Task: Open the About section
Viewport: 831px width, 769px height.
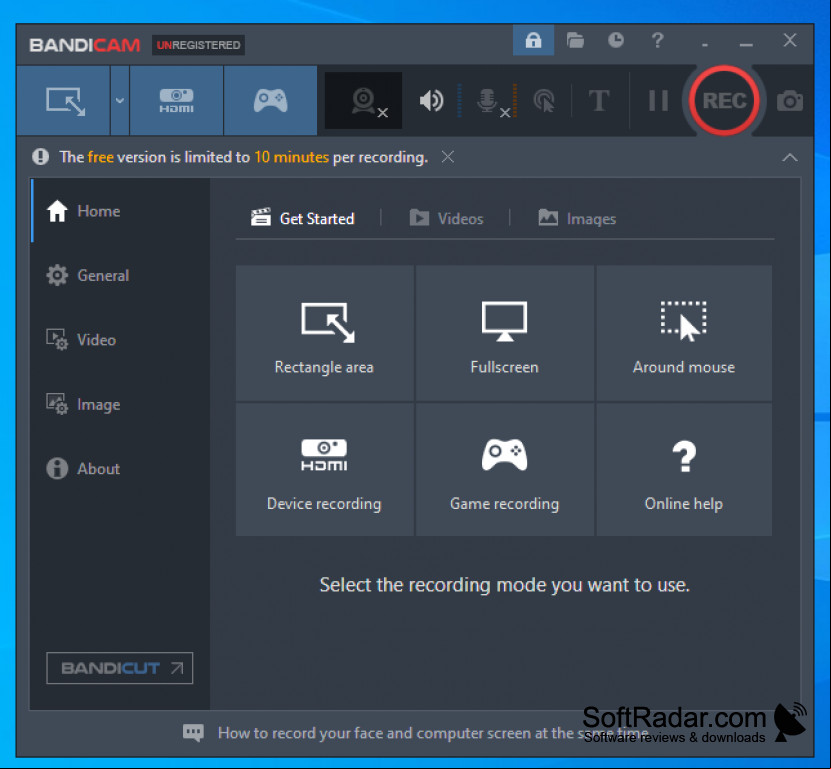Action: 121,469
